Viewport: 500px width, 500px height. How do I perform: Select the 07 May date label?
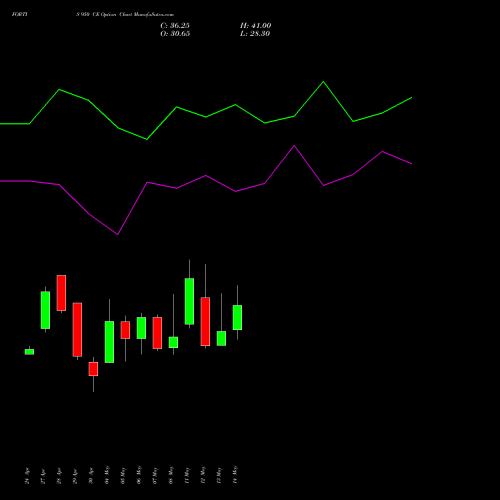click(x=155, y=475)
